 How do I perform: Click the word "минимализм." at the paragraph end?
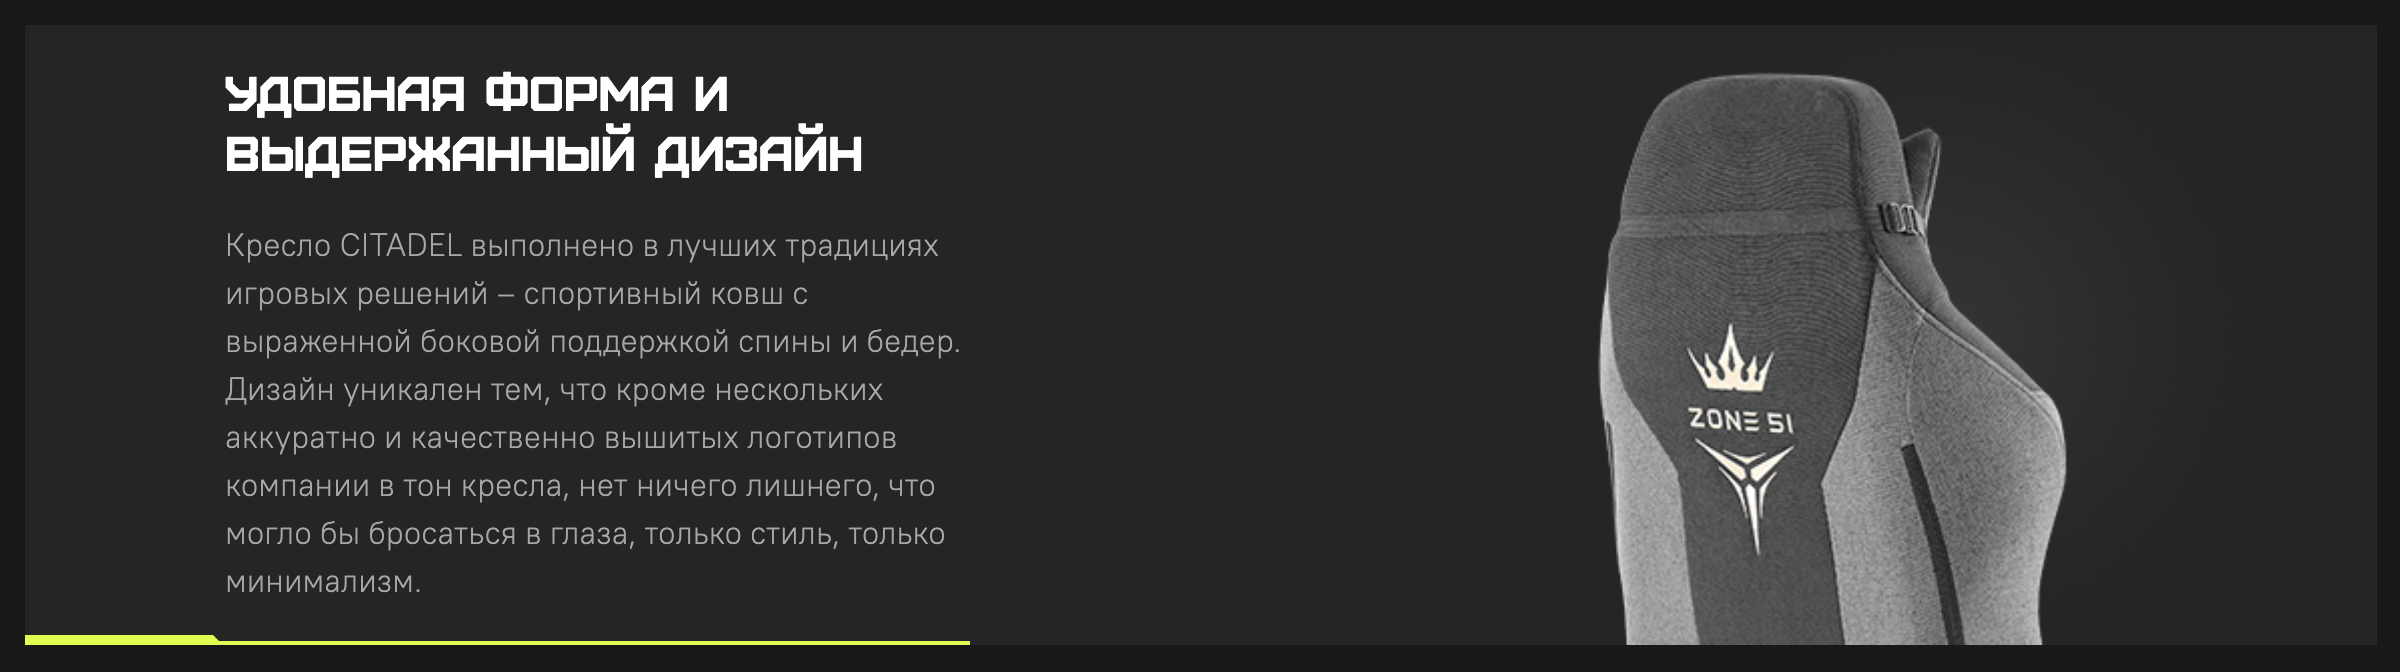323,582
